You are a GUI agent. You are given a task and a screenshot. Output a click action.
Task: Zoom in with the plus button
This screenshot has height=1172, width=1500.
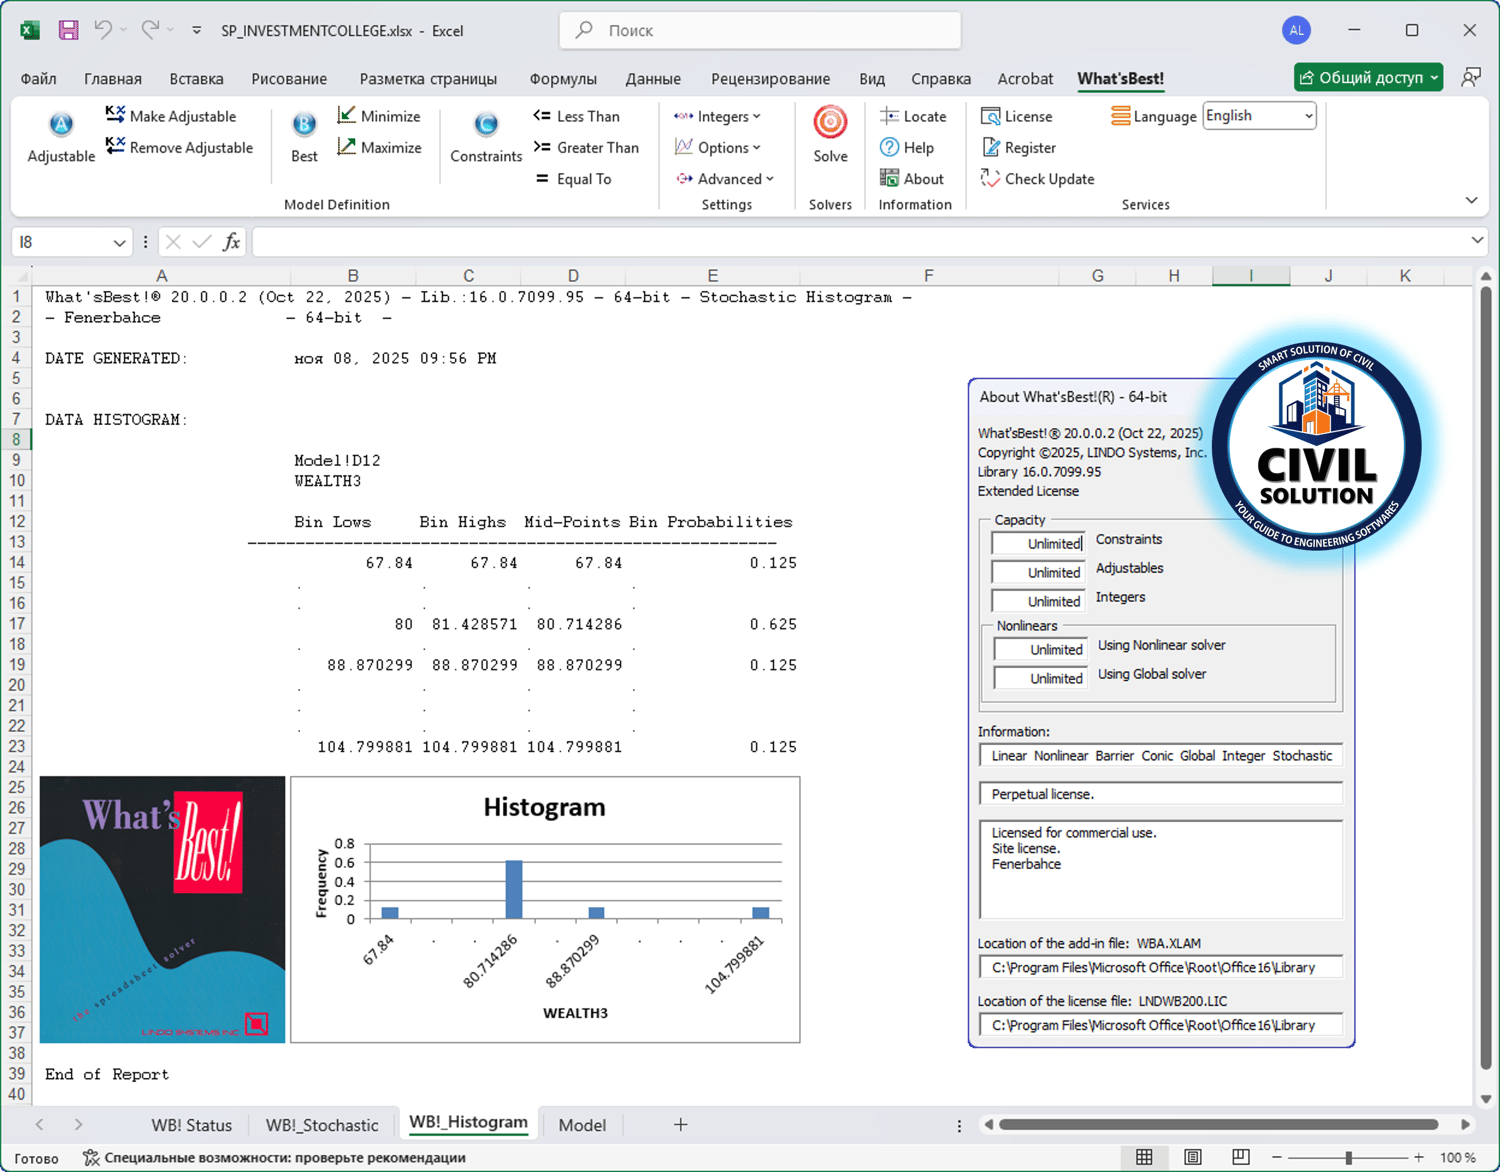1418,1157
